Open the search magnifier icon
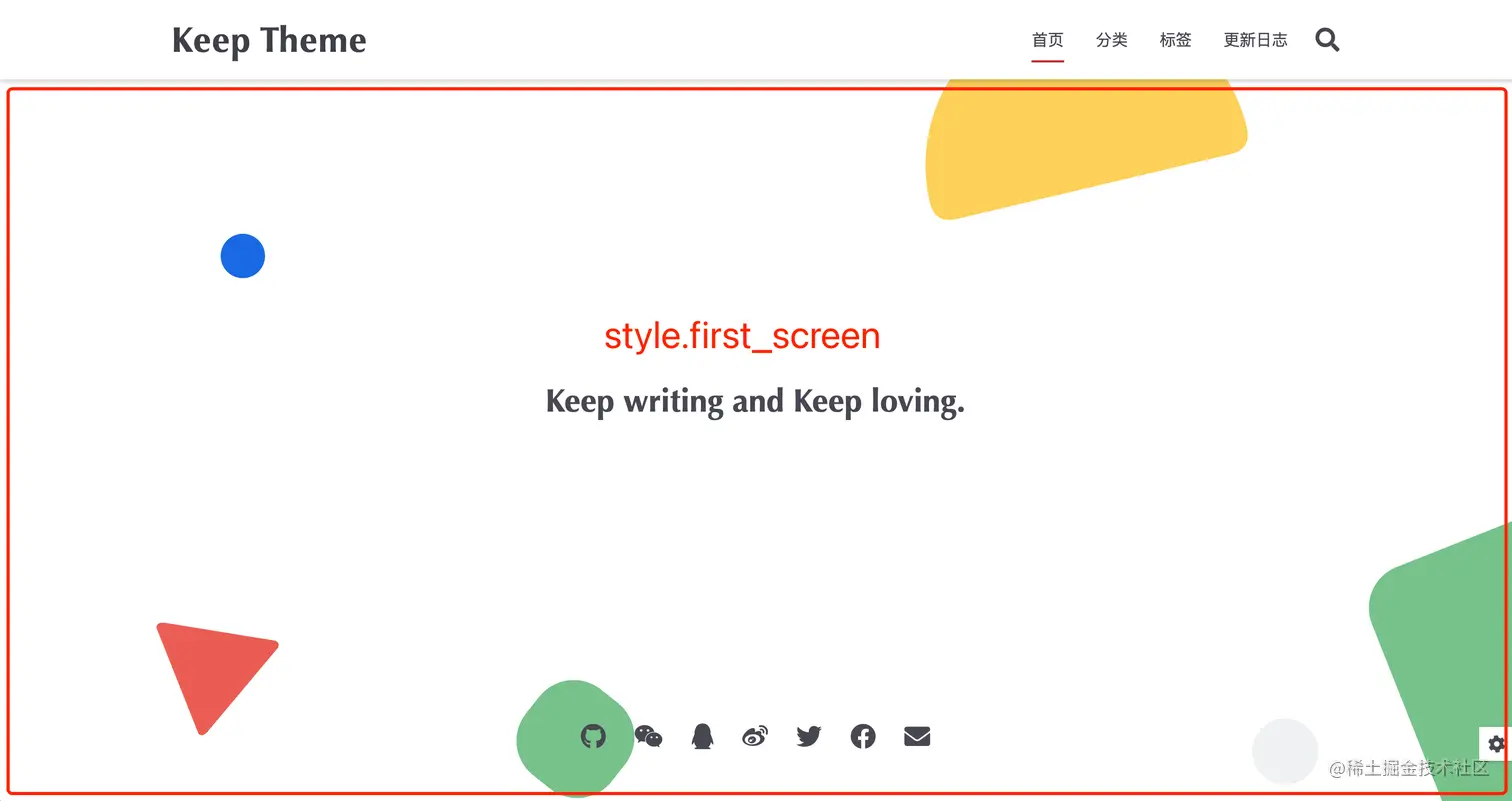Viewport: 1512px width, 801px height. pyautogui.click(x=1327, y=40)
